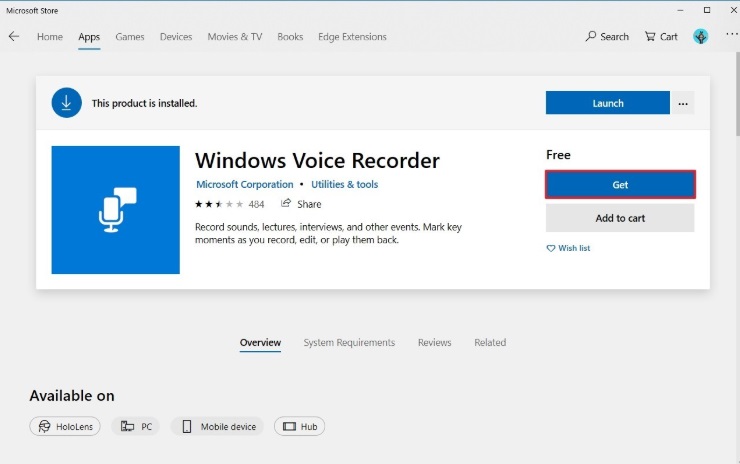Minimize the Microsoft Store window
The image size is (740, 464).
[680, 10]
